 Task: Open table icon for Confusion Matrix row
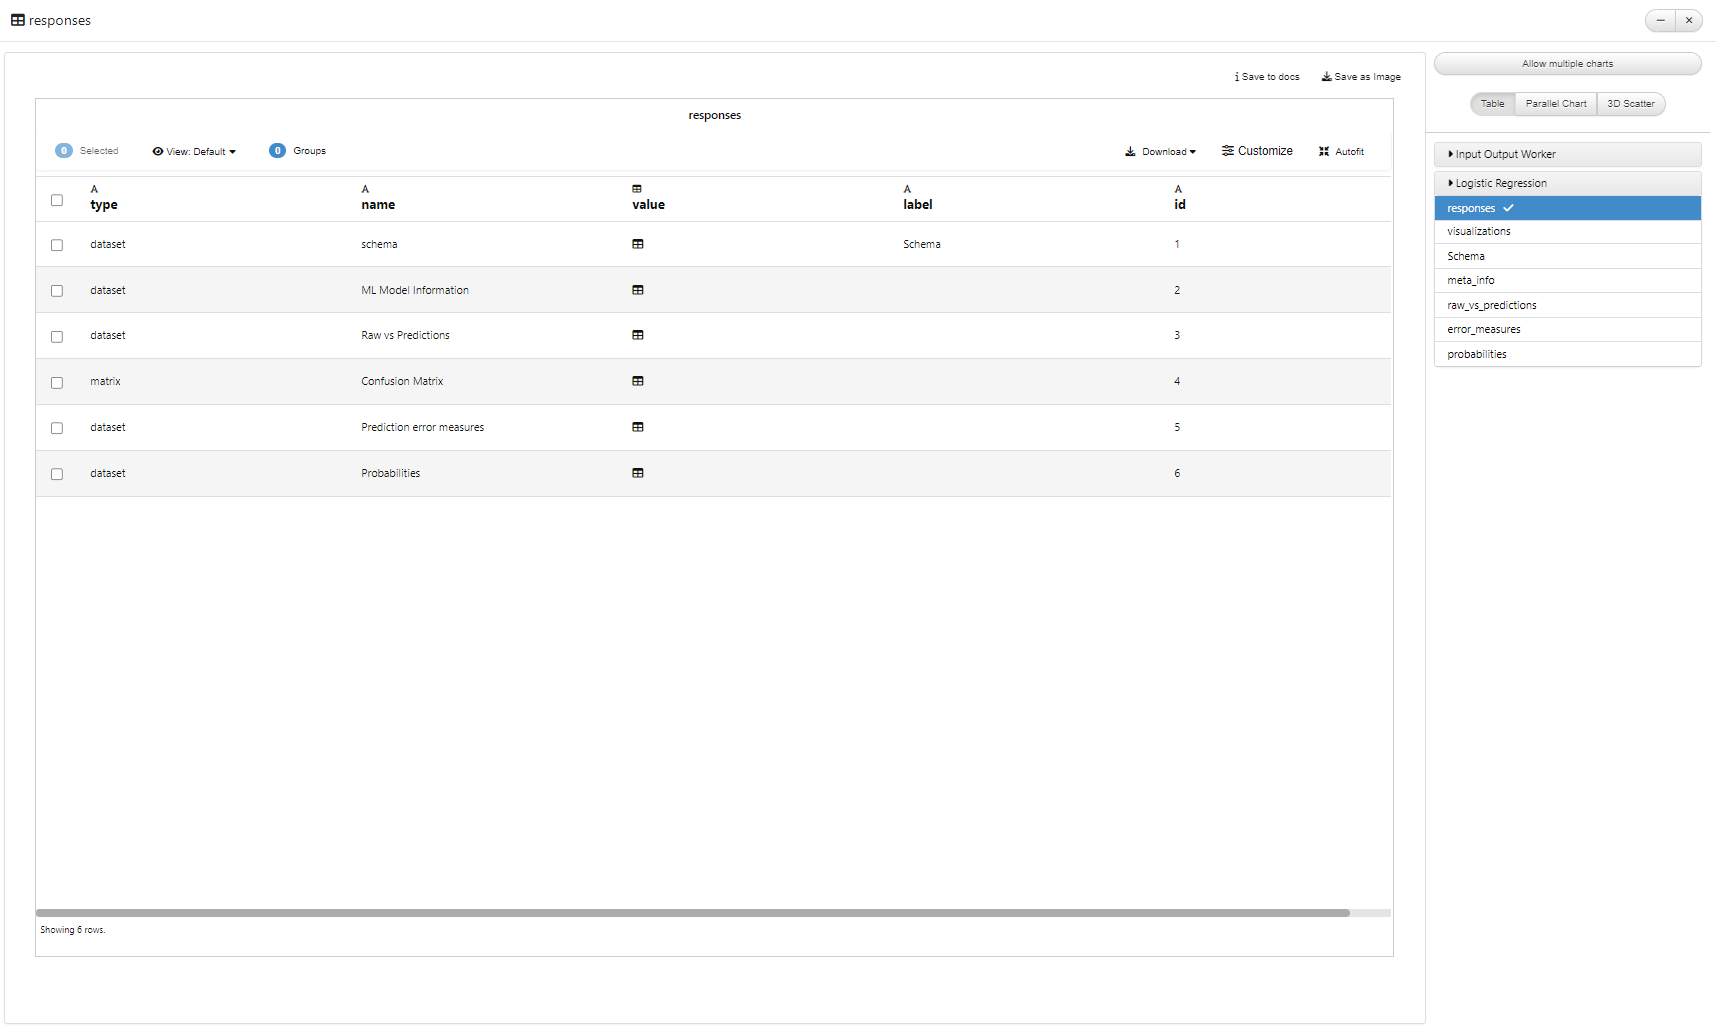[638, 381]
